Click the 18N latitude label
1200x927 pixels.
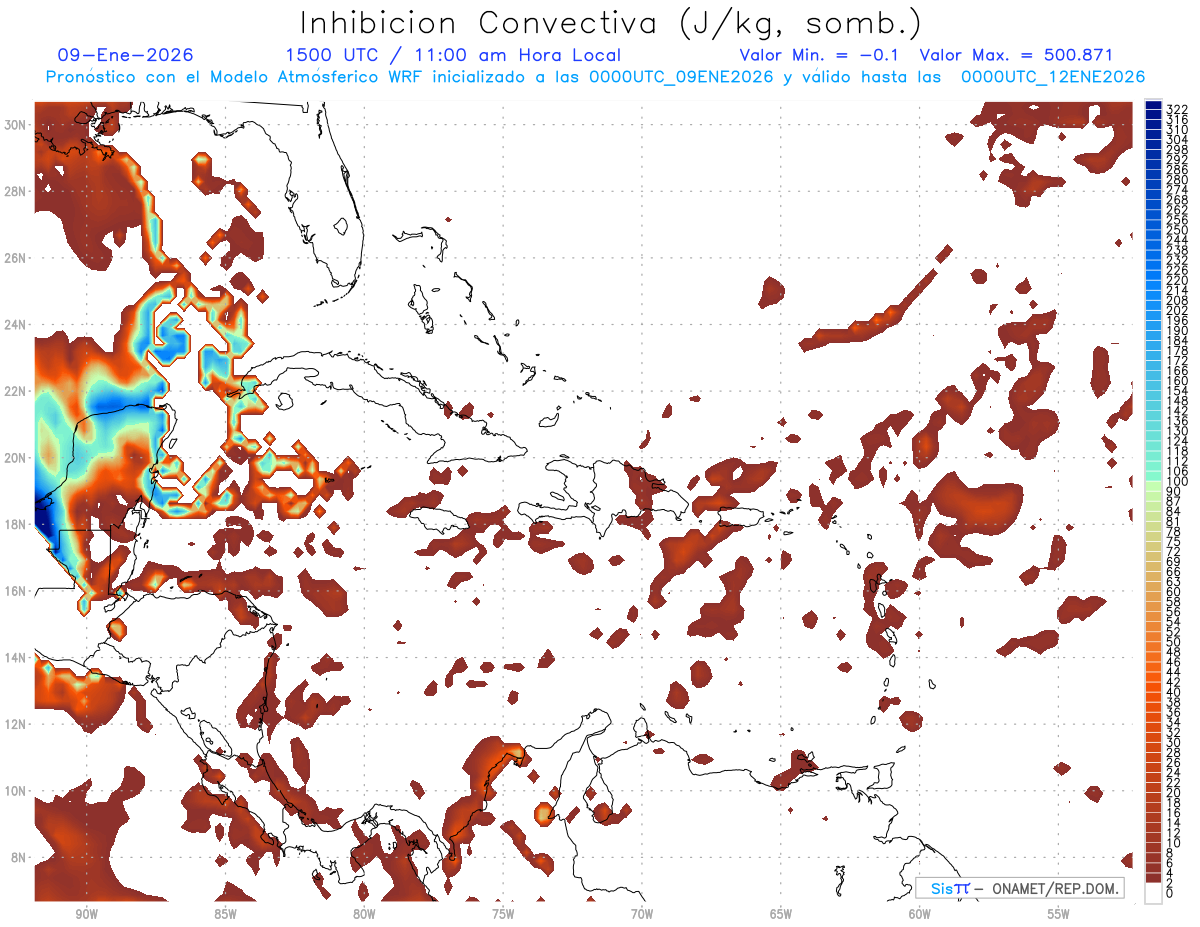(16, 524)
